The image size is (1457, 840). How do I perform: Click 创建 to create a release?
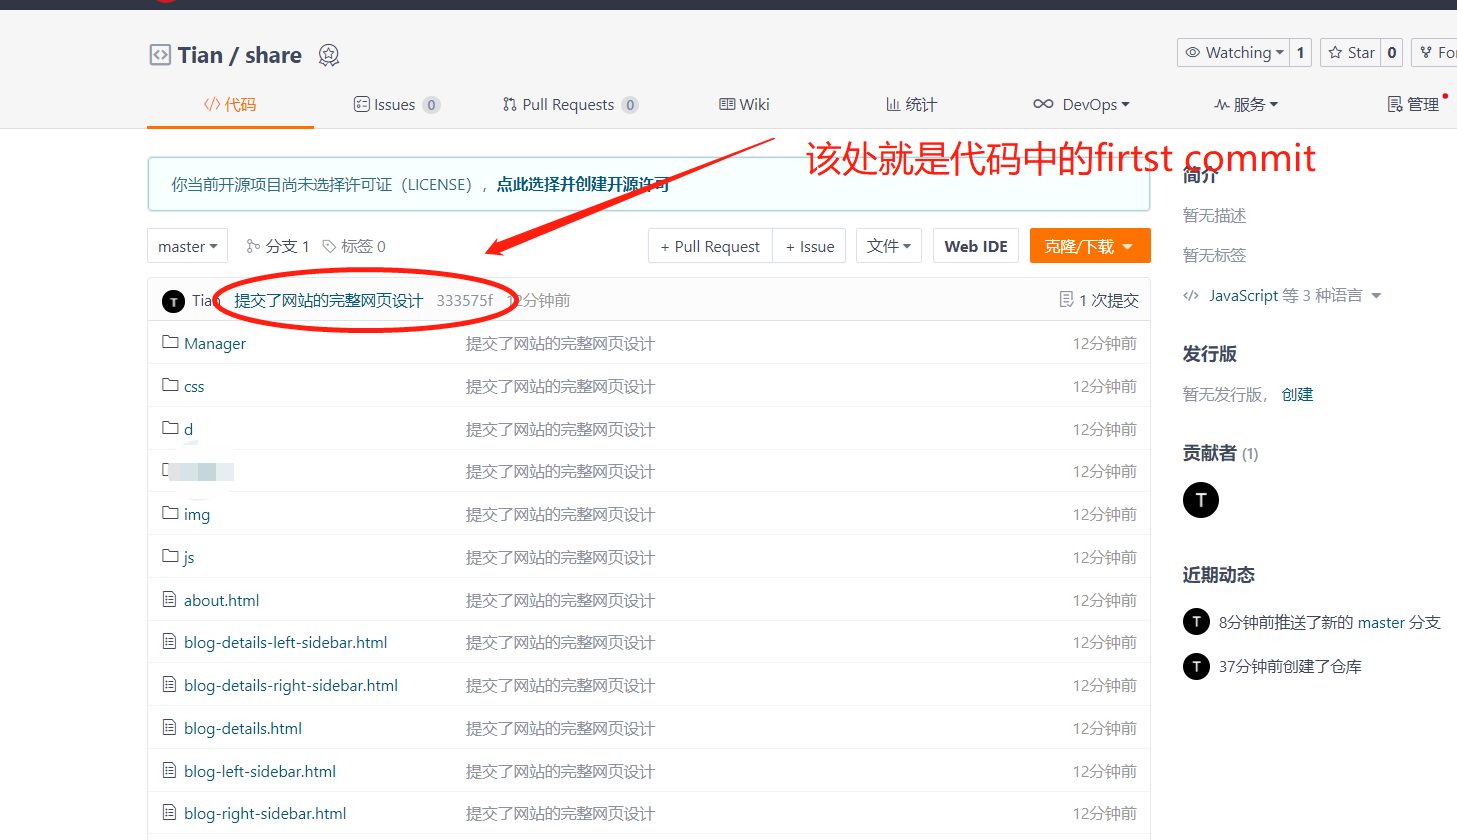point(1297,394)
